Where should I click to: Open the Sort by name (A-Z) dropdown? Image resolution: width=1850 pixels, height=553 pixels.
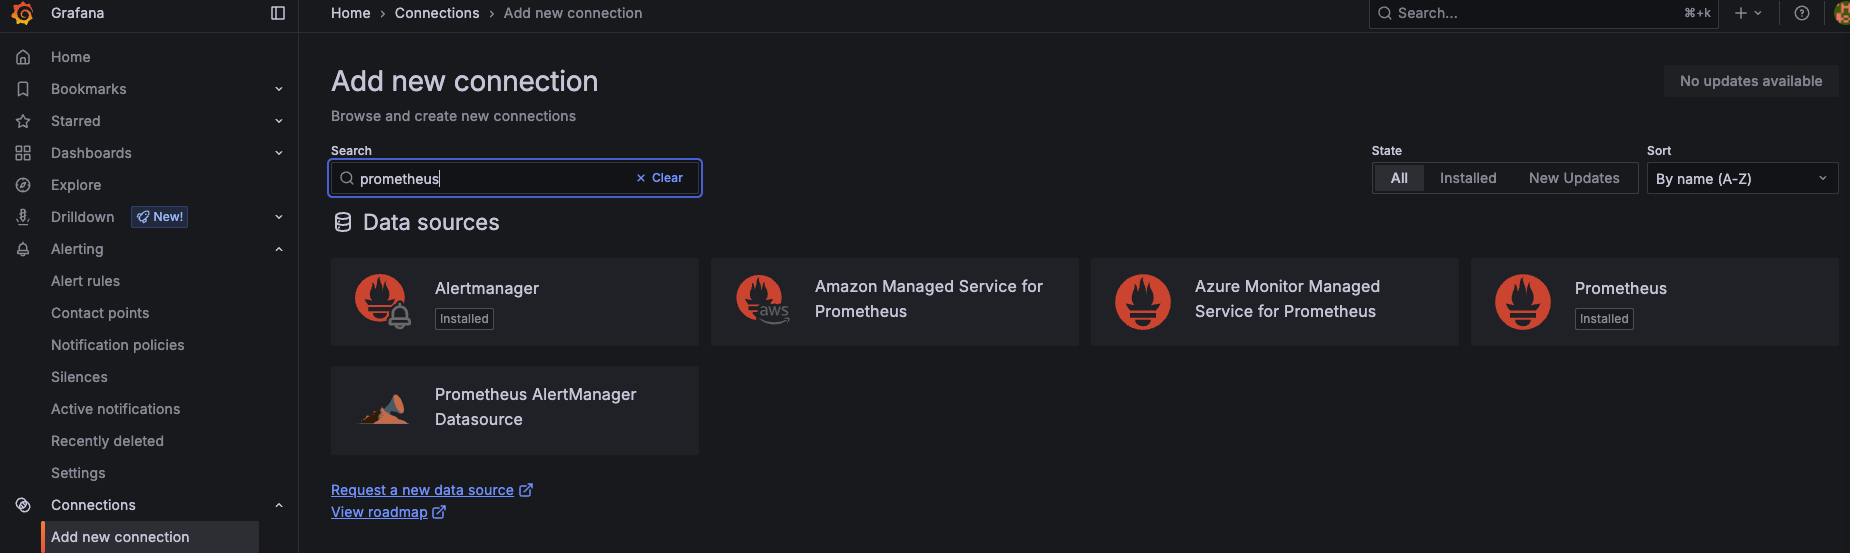click(1742, 178)
